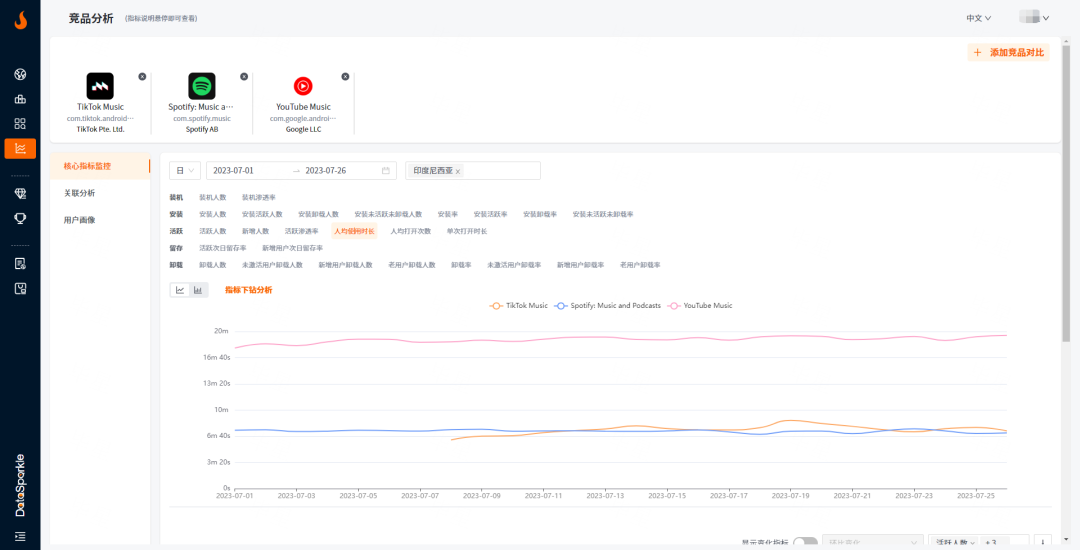Toggle YouTube Music series in chart legend

click(700, 305)
